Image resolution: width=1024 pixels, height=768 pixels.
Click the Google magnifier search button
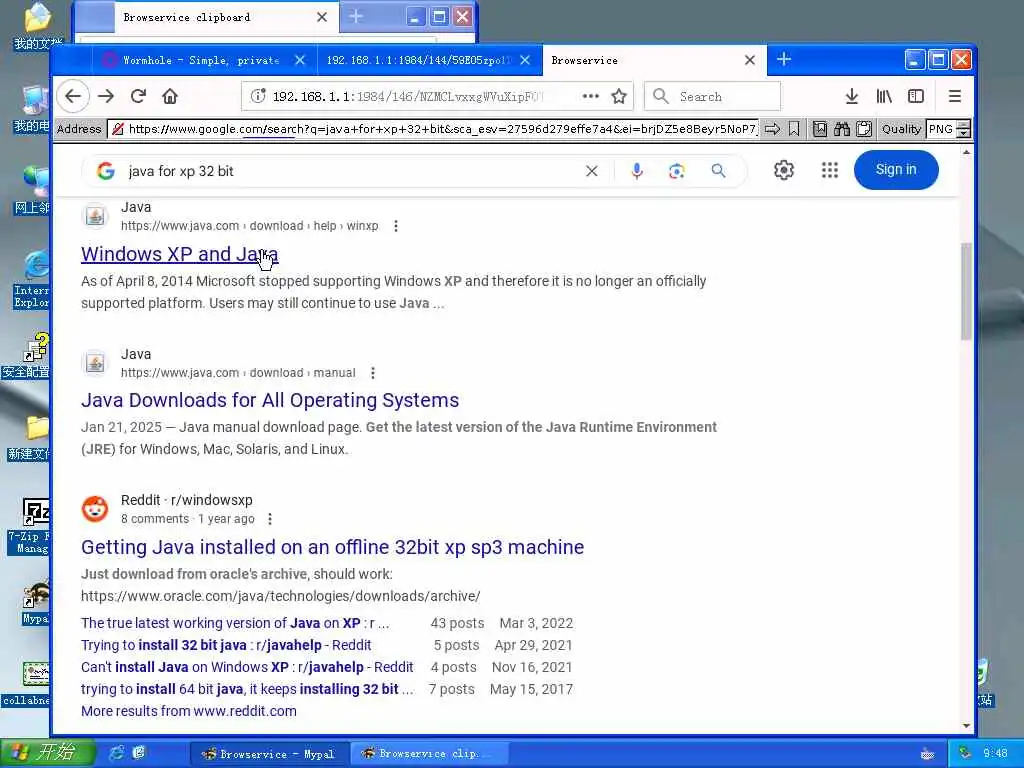pos(718,171)
